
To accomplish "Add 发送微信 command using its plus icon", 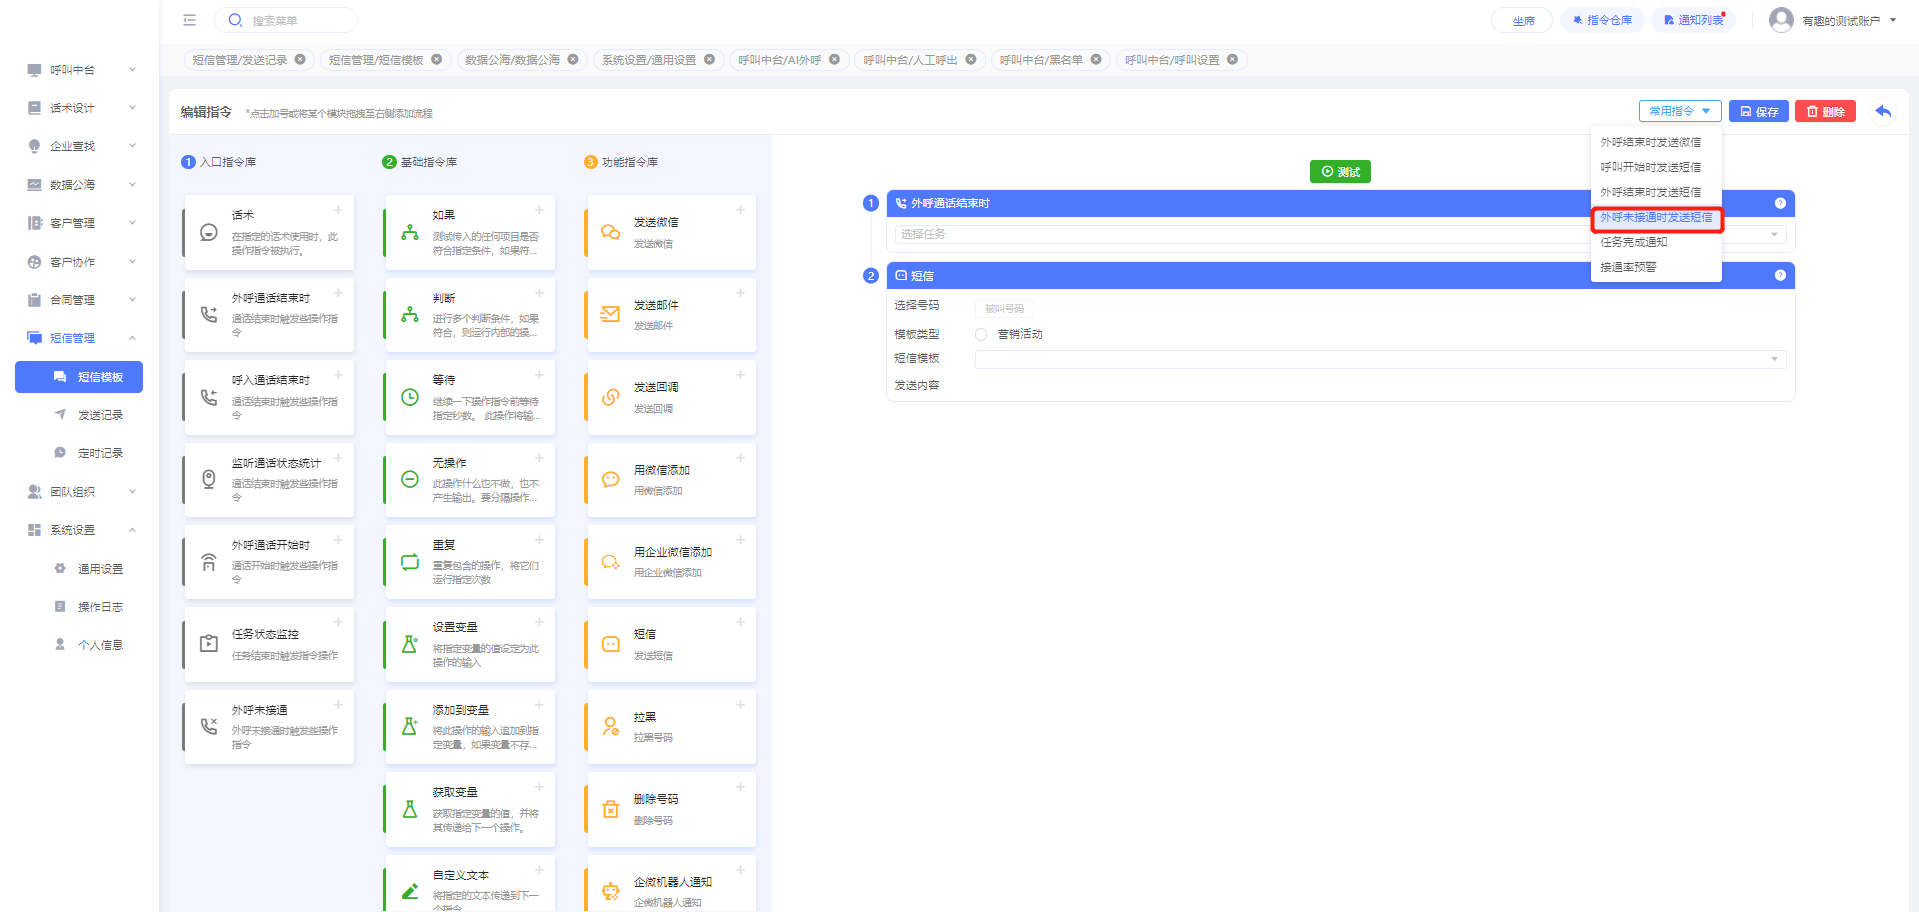I will point(740,210).
